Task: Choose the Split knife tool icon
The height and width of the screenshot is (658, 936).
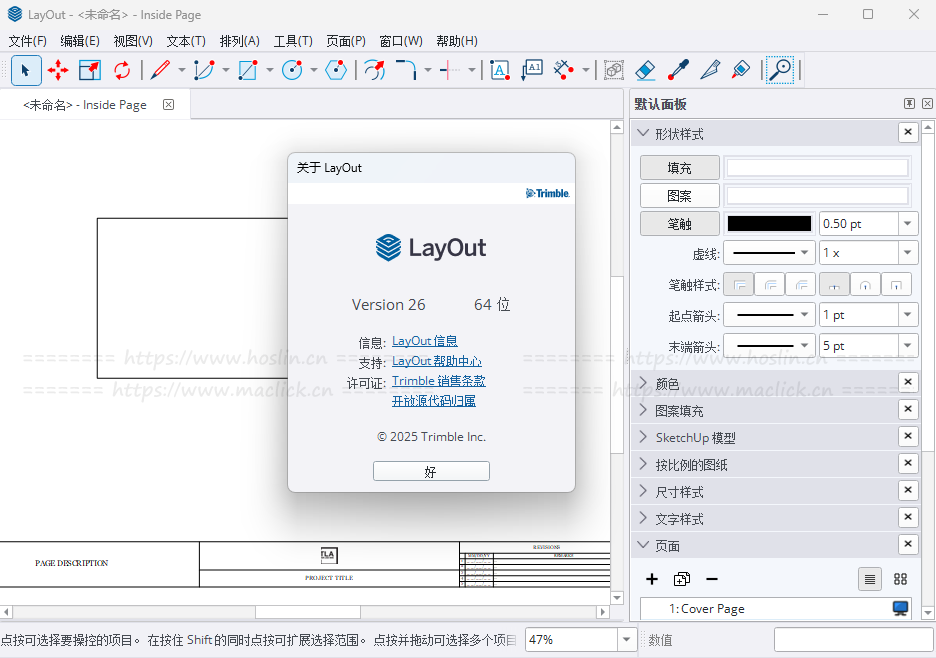Action: coord(710,70)
